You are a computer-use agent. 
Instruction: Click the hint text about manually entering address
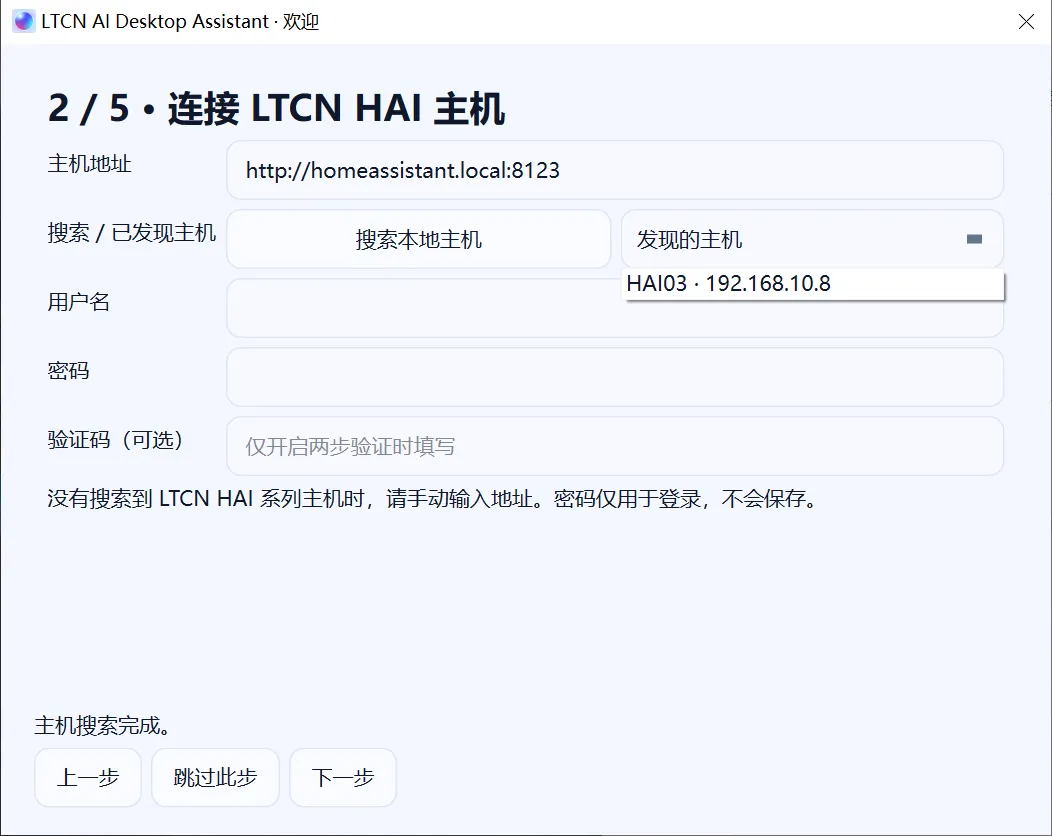pos(432,499)
